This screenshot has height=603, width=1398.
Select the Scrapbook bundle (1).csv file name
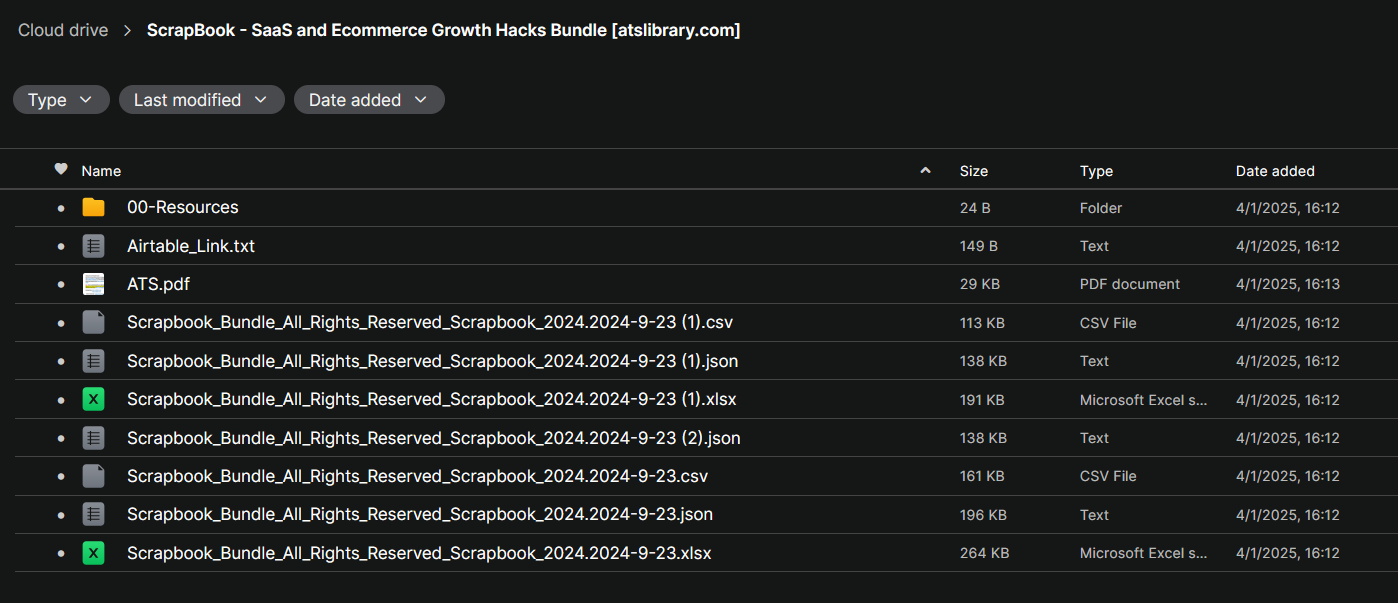pyautogui.click(x=430, y=323)
